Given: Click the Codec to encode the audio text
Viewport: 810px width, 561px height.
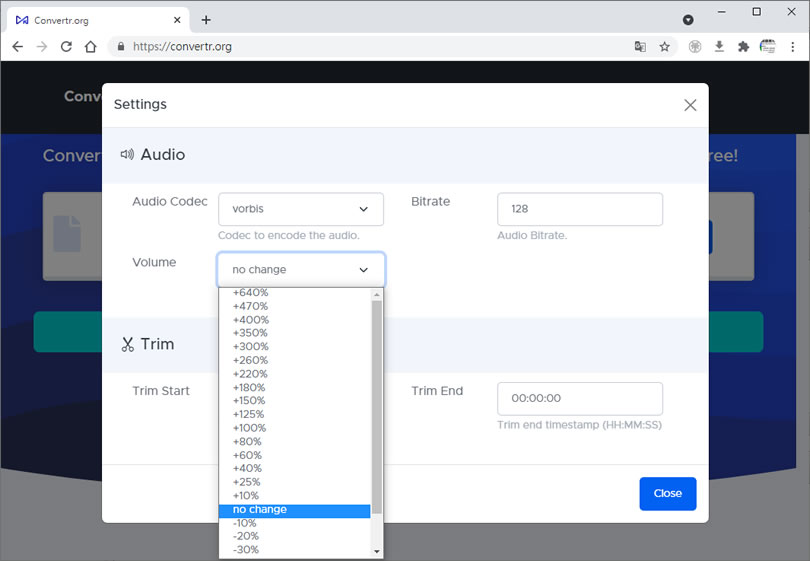Looking at the screenshot, I should click(289, 236).
